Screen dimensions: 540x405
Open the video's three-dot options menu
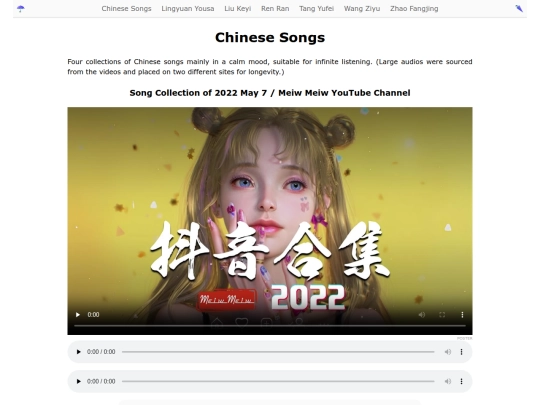click(x=462, y=314)
